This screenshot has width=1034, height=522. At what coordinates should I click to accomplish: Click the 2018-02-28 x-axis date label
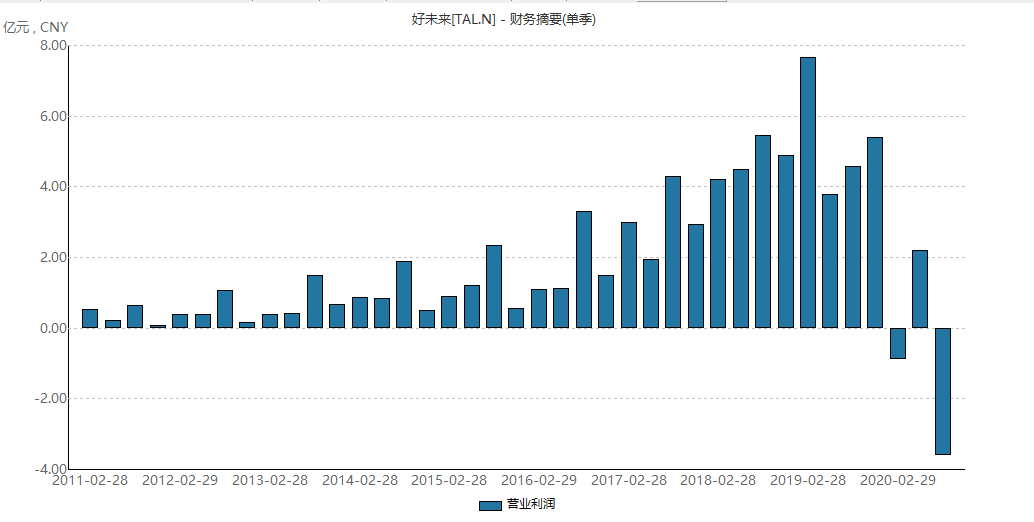[718, 480]
